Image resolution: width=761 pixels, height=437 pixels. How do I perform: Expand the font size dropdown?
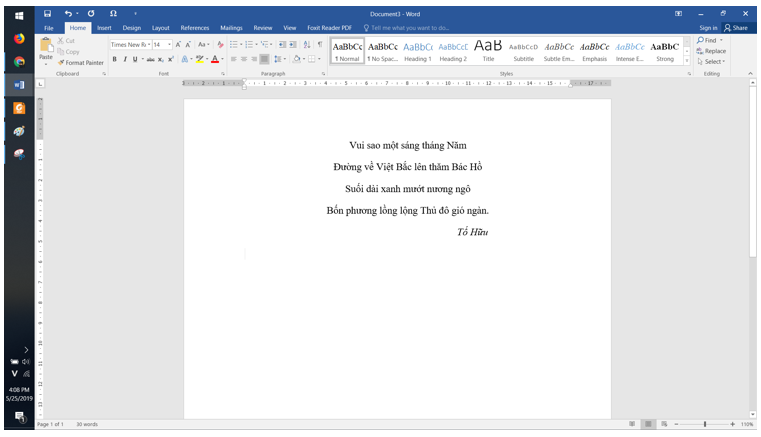pyautogui.click(x=168, y=45)
